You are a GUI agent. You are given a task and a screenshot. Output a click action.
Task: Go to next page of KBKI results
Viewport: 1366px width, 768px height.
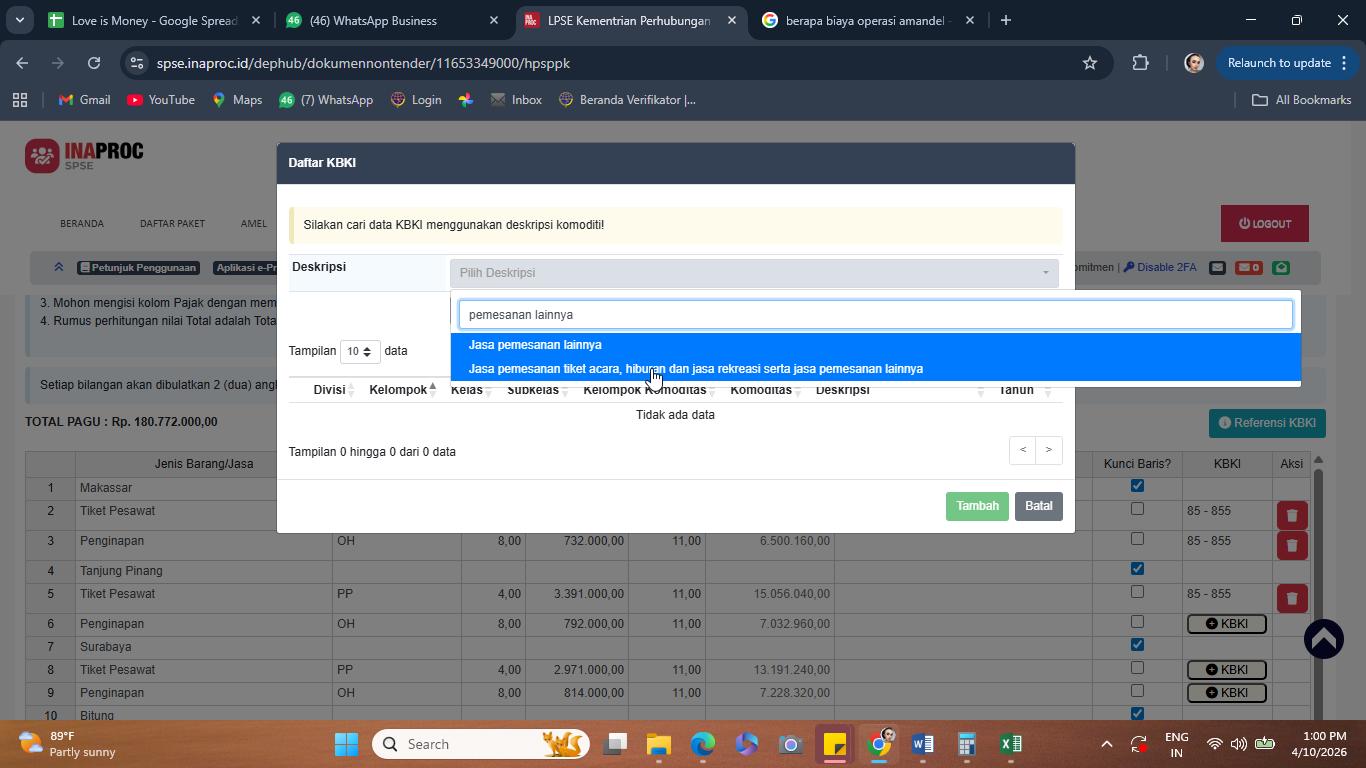tap(1048, 450)
